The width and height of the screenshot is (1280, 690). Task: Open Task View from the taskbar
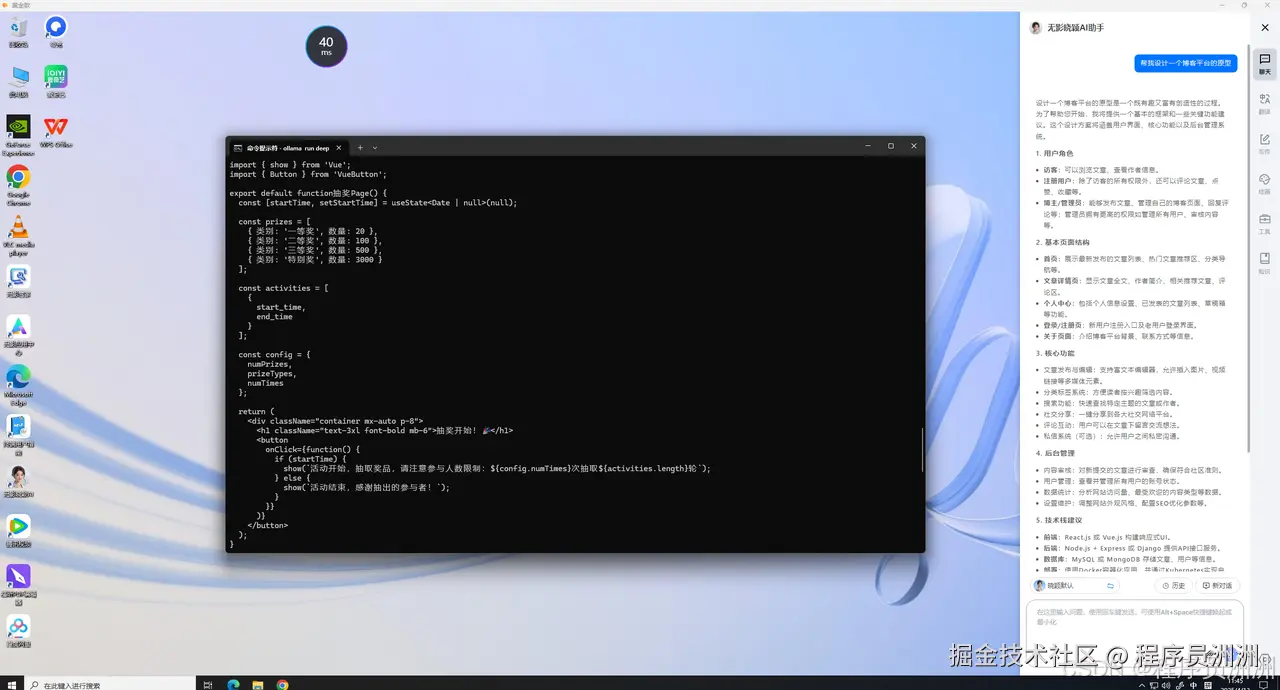pos(208,685)
